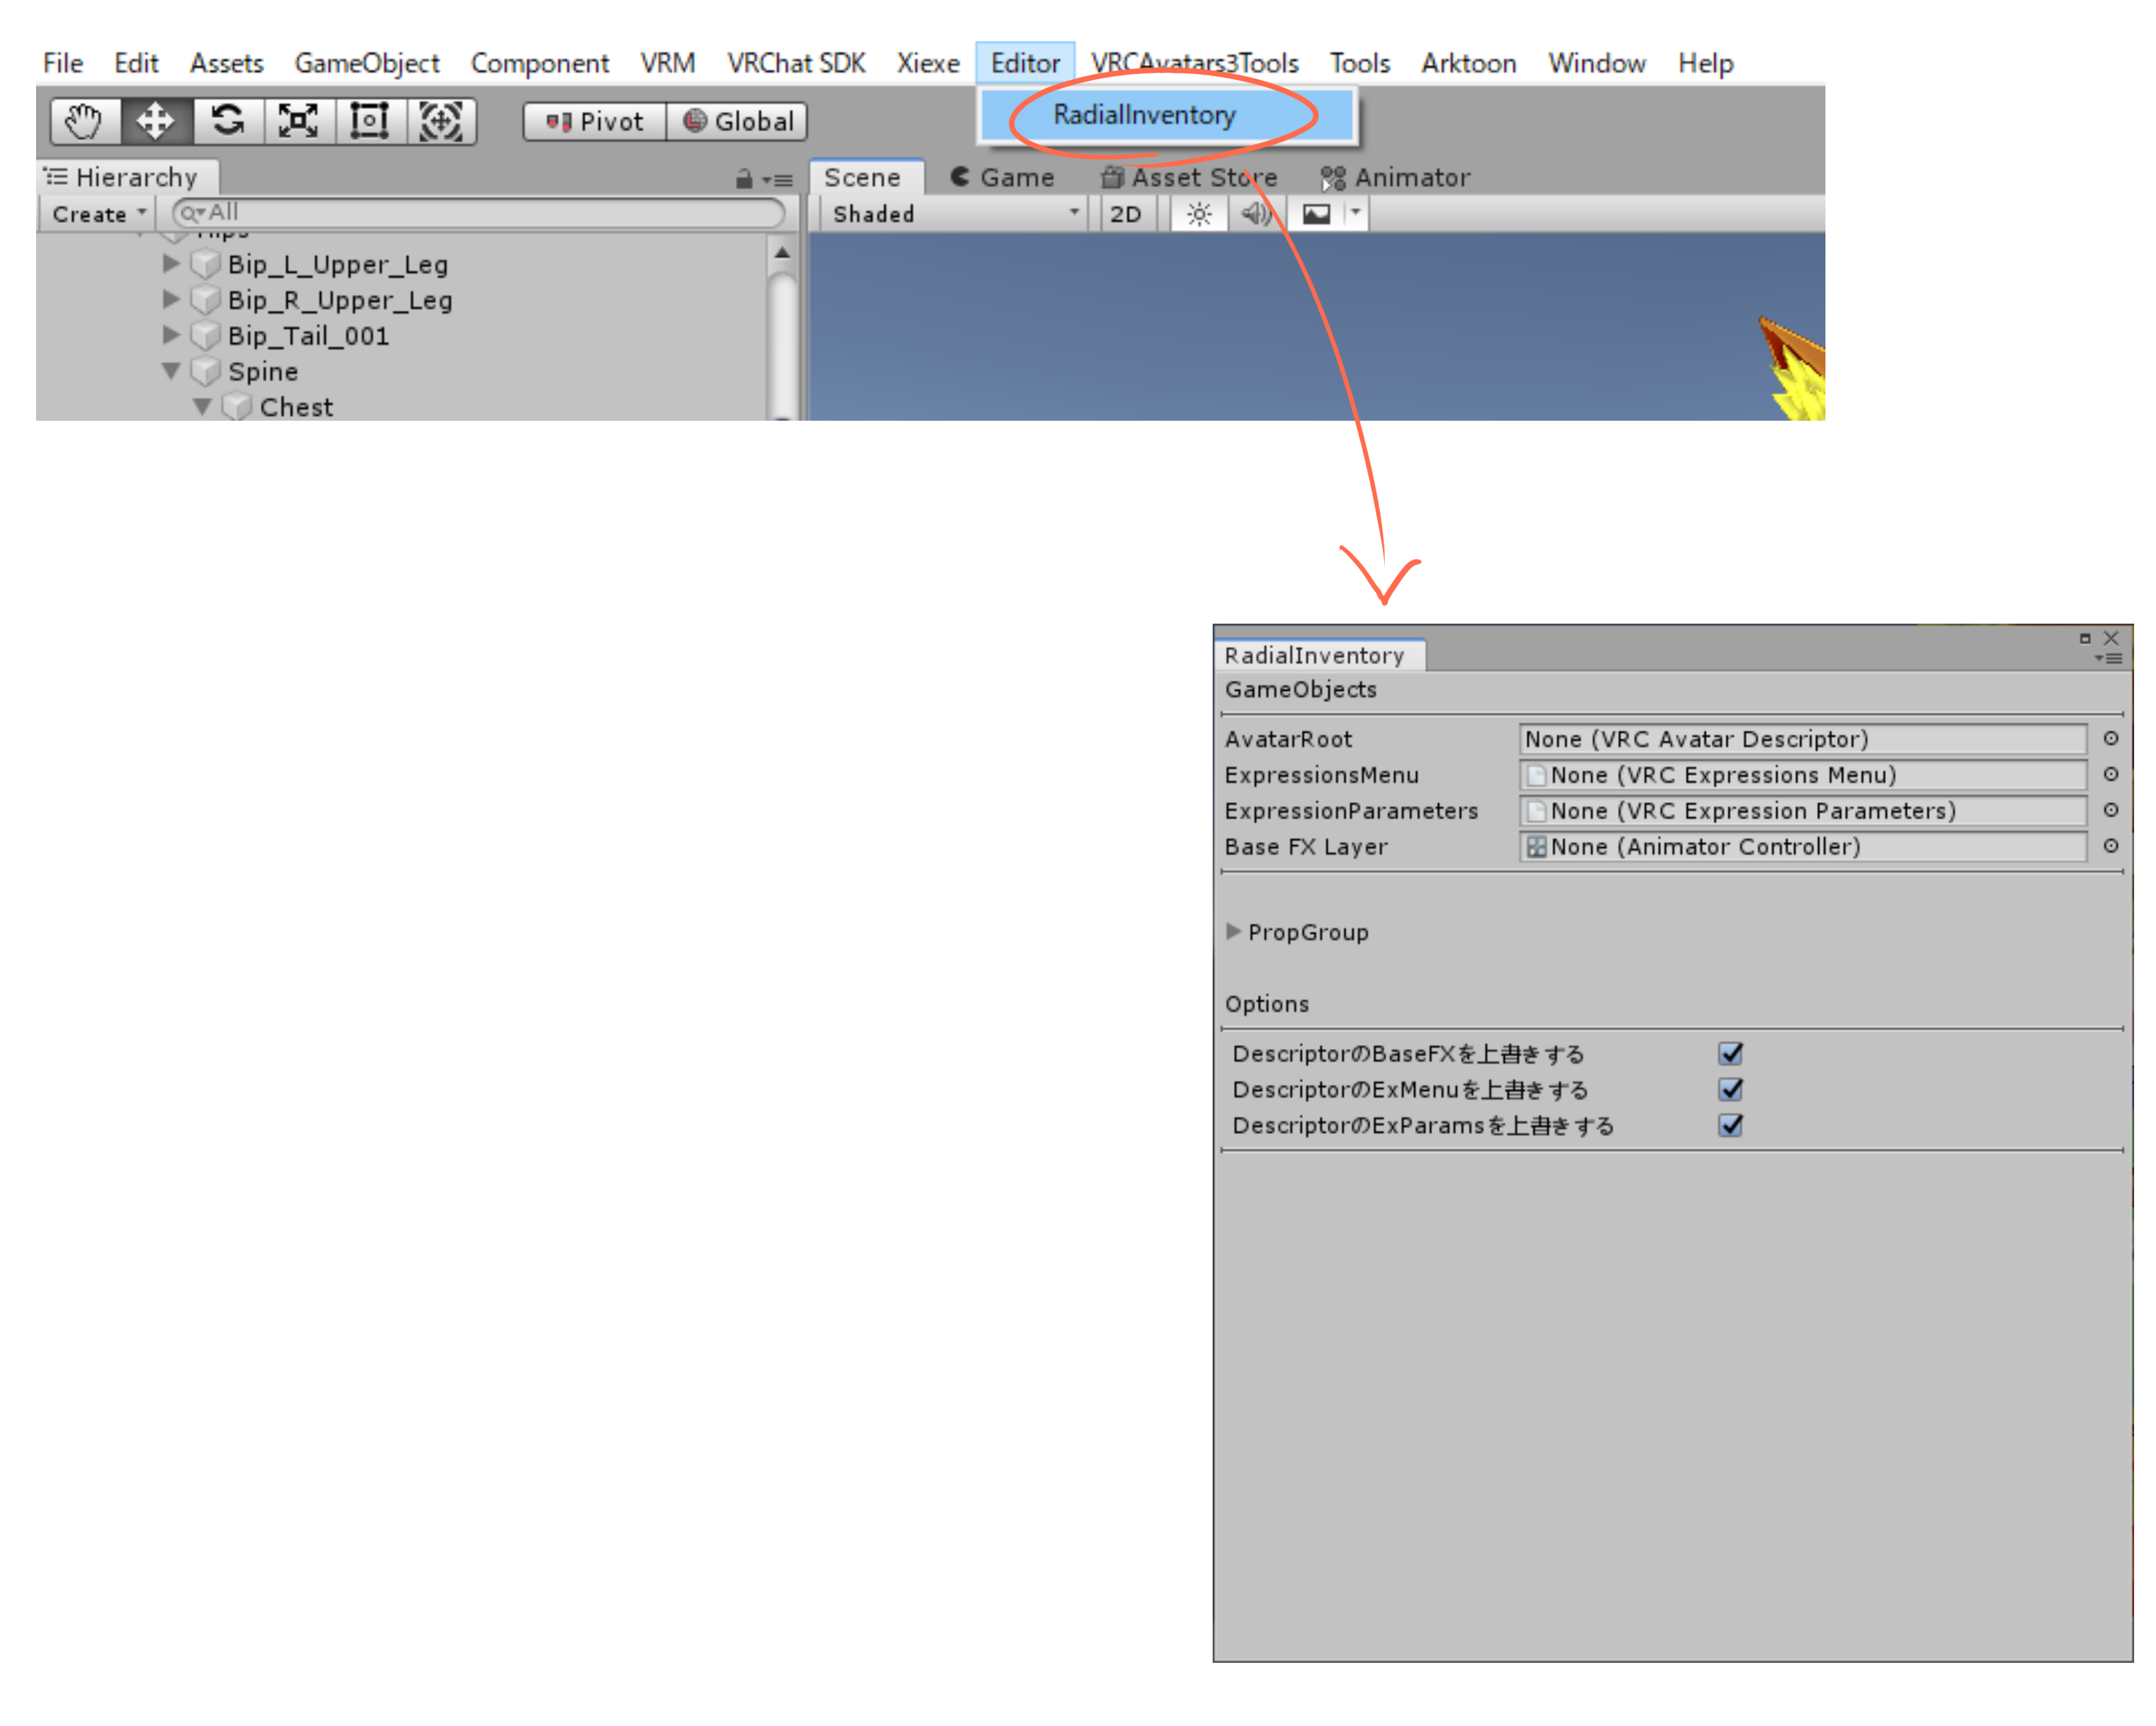Choose RadialInventory from Editor menu
This screenshot has width=2156, height=1726.
point(1144,115)
